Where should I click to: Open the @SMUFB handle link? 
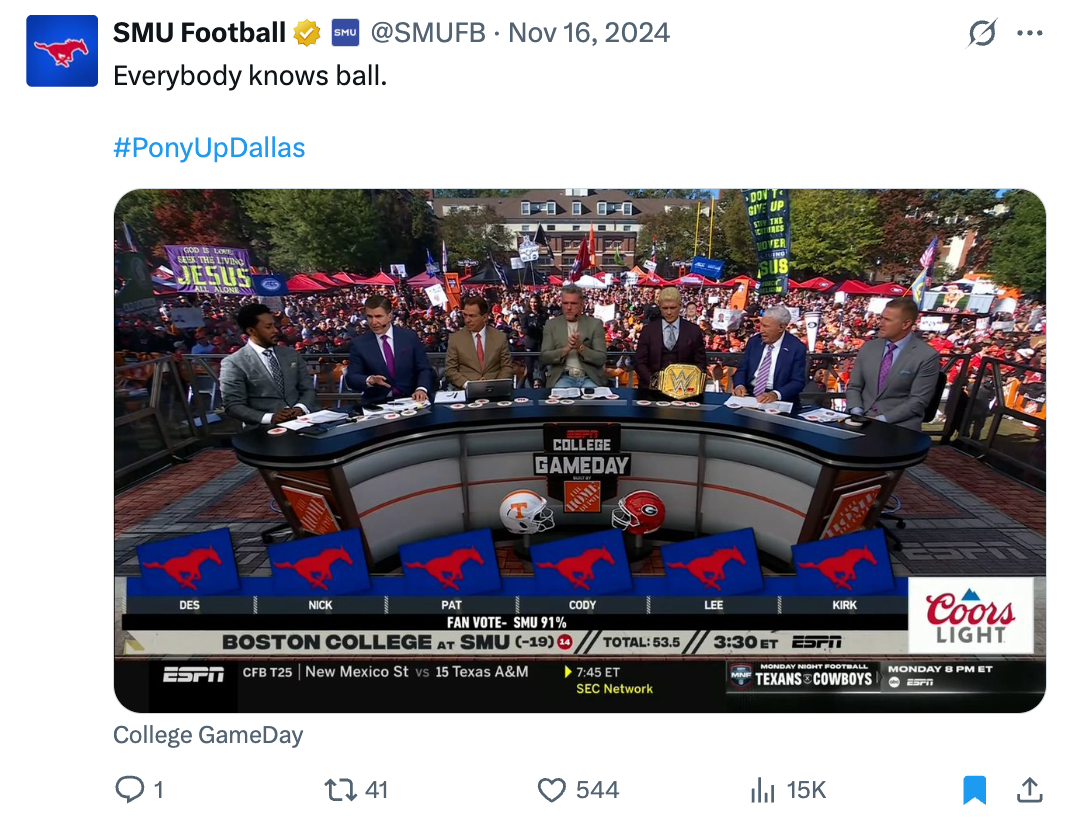(428, 33)
